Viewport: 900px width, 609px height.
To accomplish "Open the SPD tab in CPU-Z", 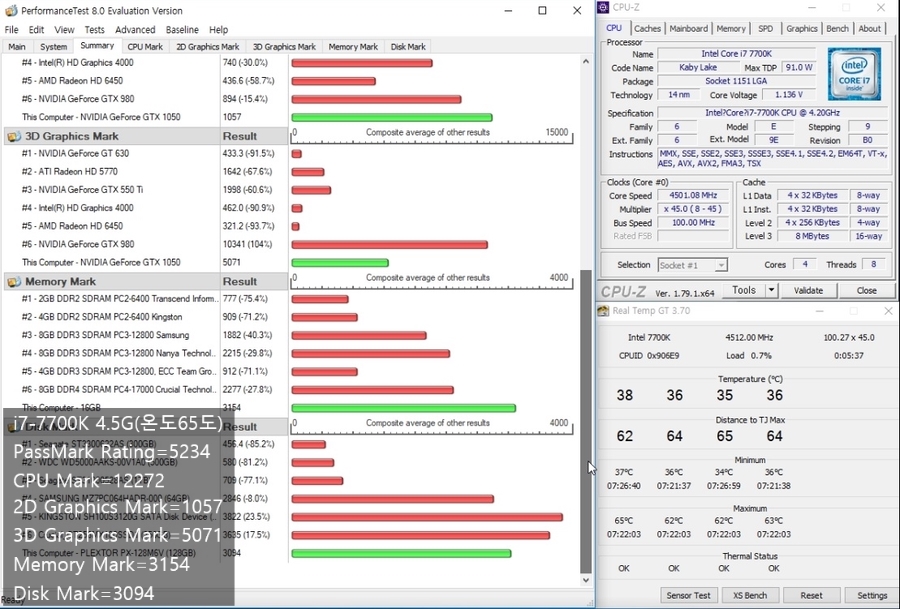I will click(x=765, y=28).
